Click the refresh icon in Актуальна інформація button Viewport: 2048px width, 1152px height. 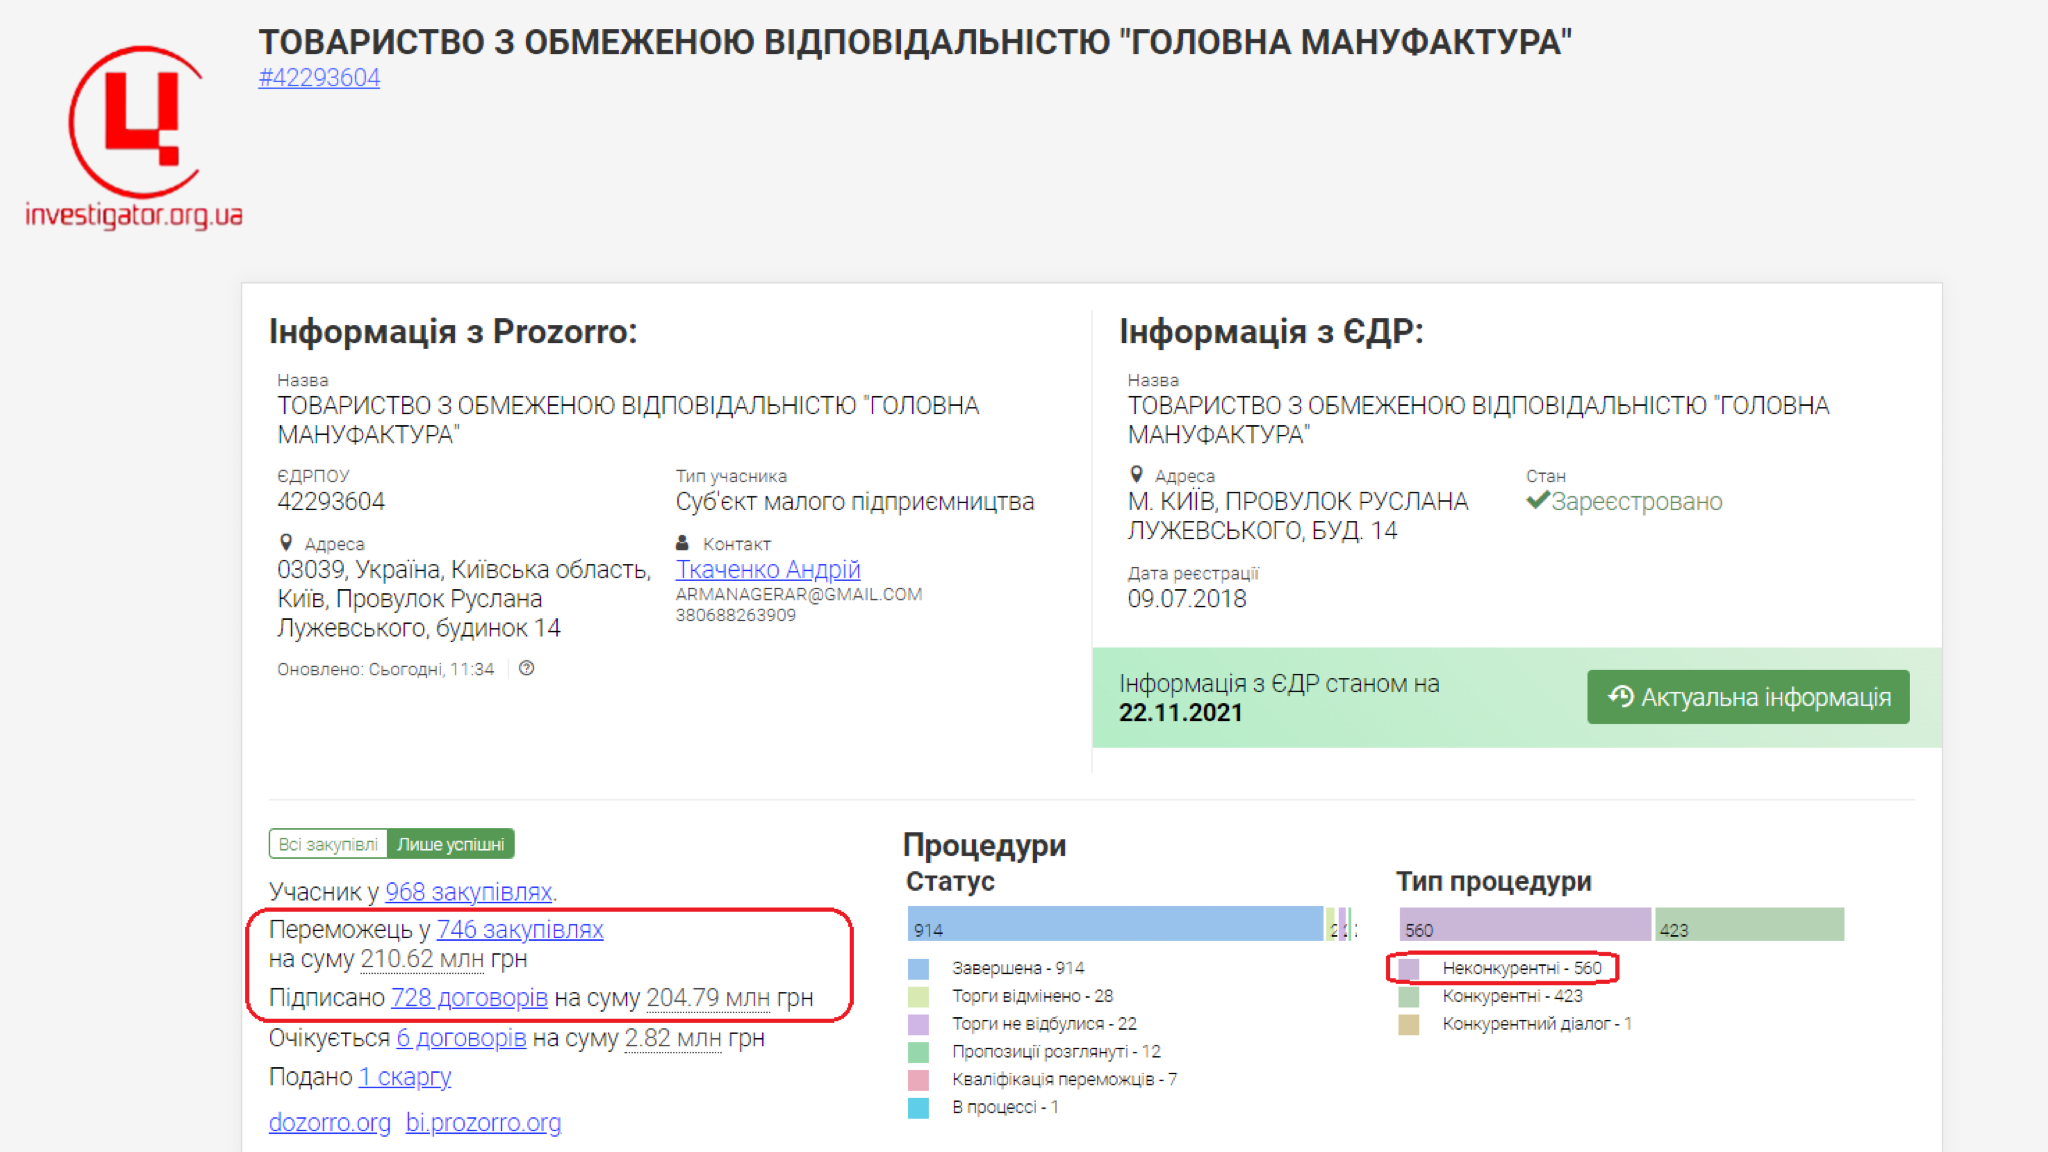tap(1620, 696)
